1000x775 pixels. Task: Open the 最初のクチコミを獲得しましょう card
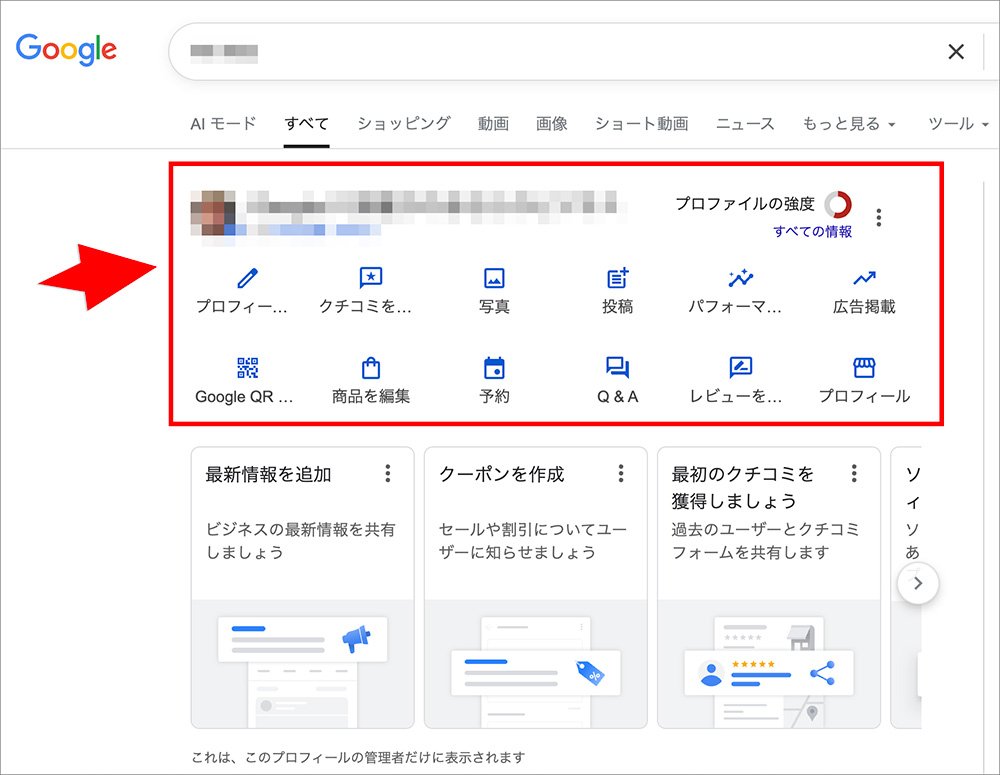[769, 587]
